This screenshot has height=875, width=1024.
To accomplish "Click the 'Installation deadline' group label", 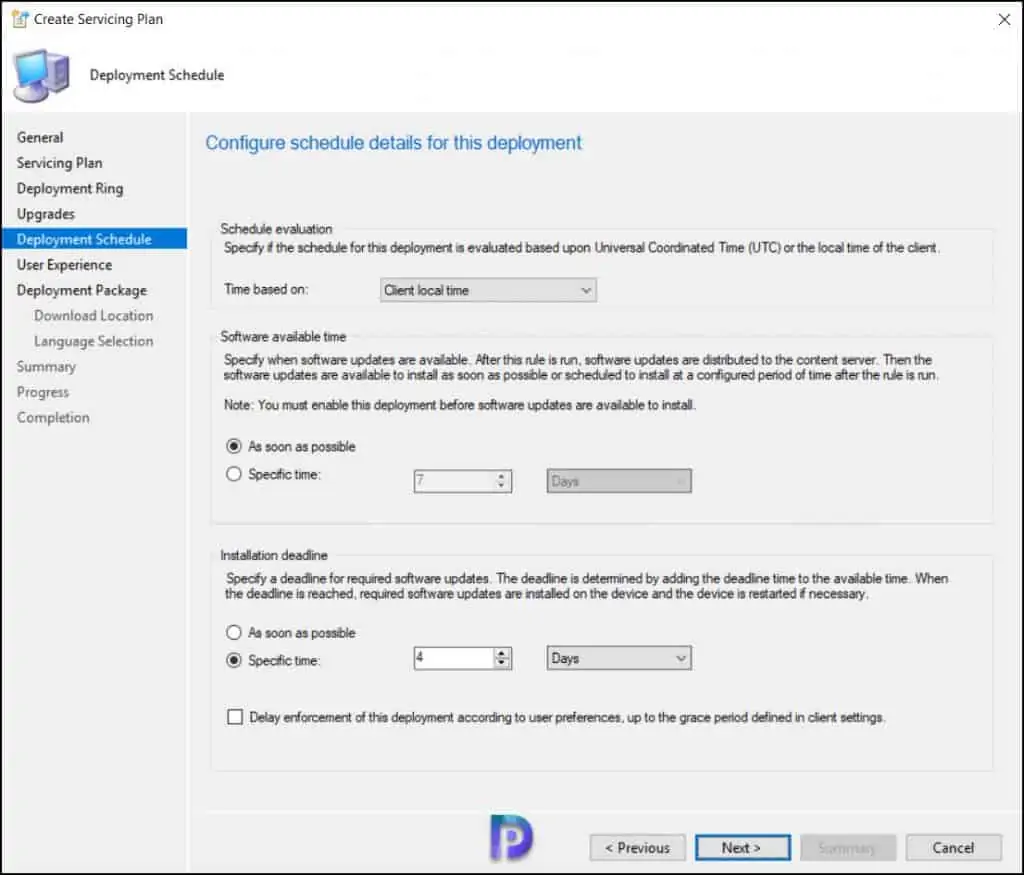I will (274, 555).
